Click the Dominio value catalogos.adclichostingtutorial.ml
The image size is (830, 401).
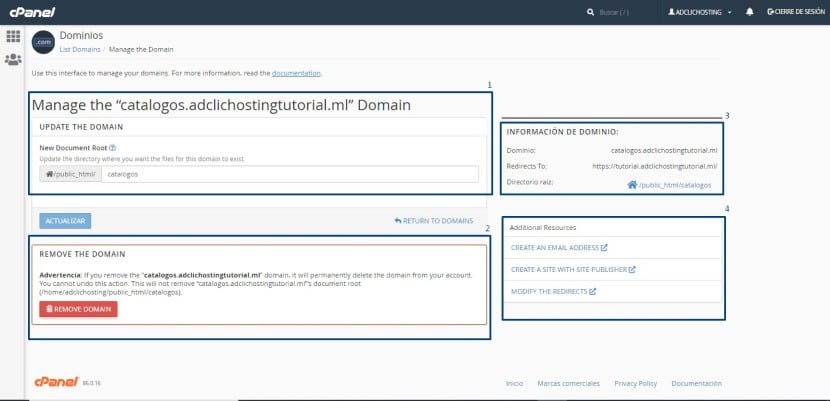(664, 150)
